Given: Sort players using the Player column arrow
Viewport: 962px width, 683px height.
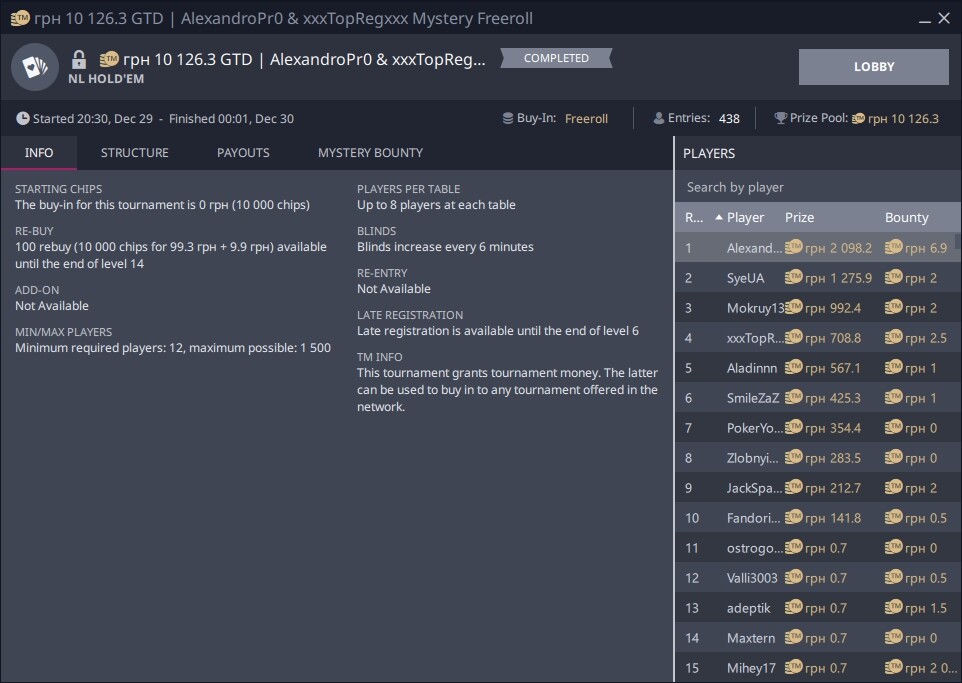Looking at the screenshot, I should point(719,218).
